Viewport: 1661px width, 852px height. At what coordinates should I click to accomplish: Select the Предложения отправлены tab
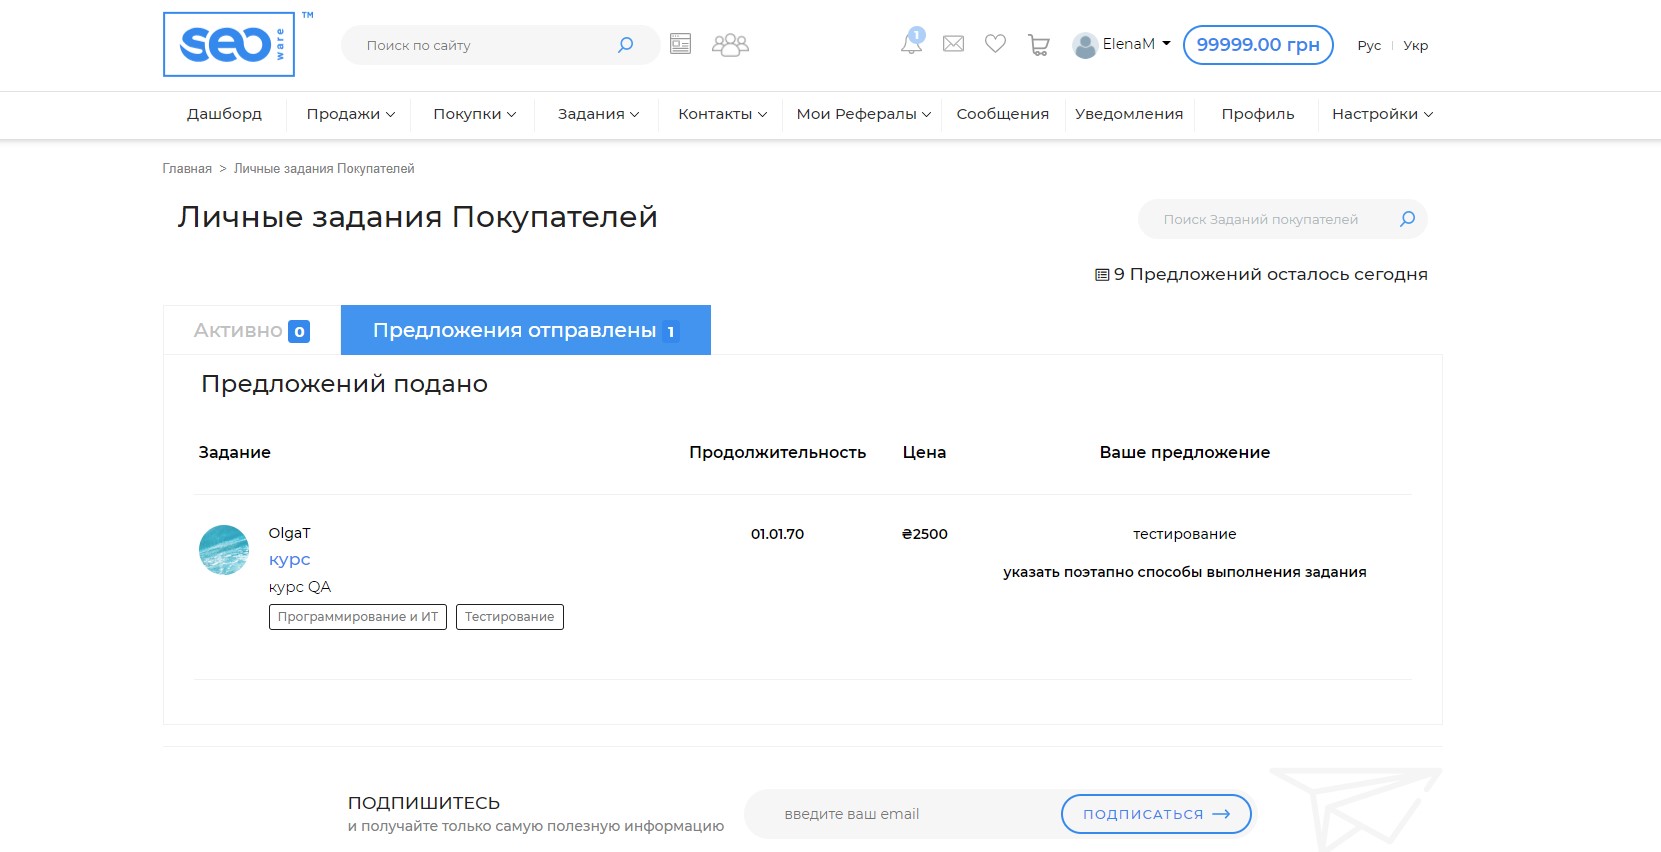tap(525, 331)
